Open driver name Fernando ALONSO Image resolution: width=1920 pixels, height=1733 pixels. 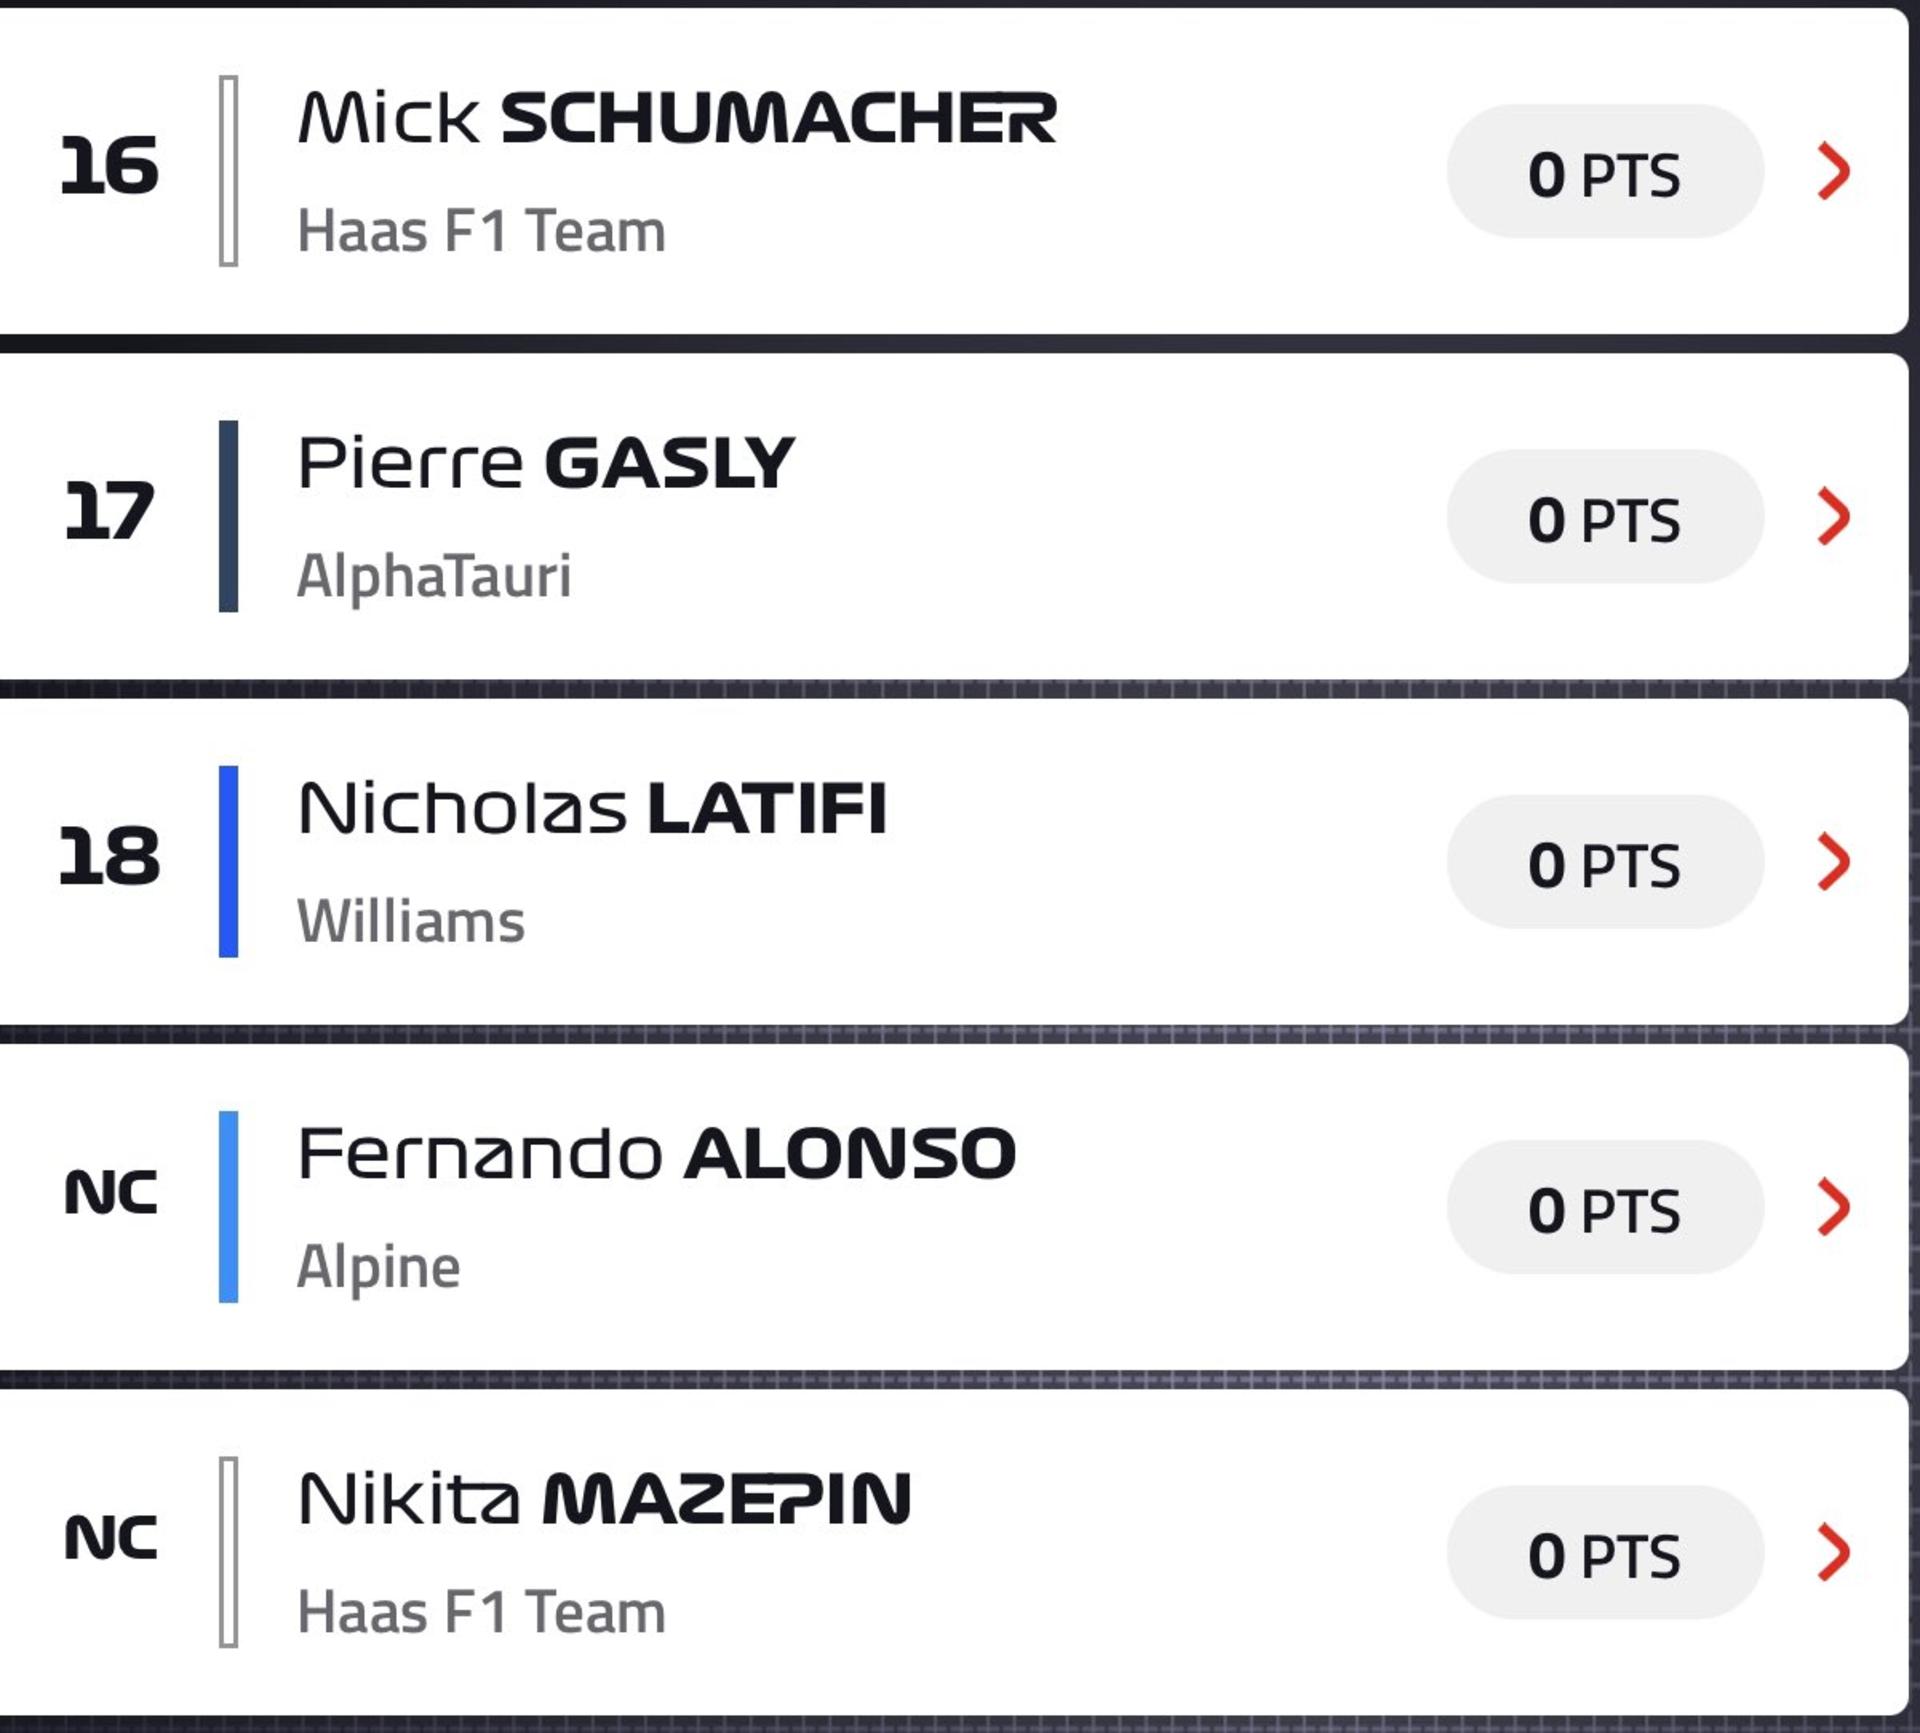(657, 1153)
